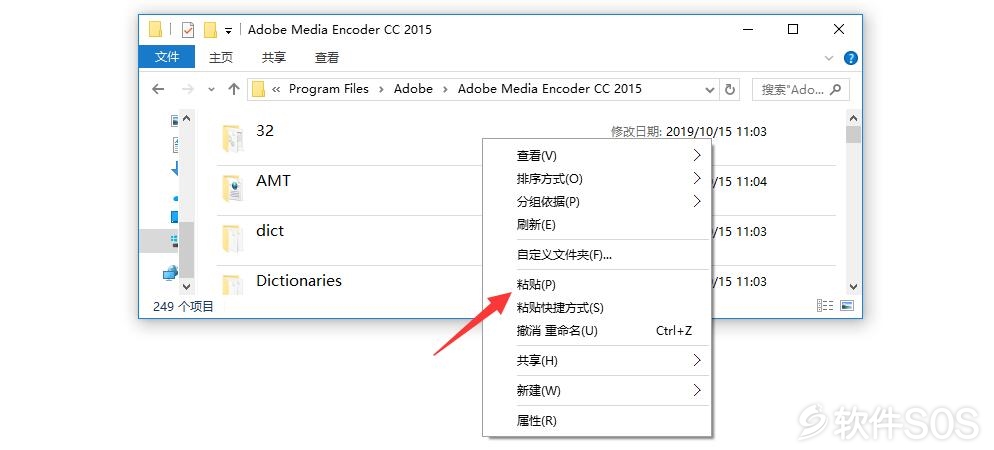Open the 排序方式(O) context submenu
This screenshot has width=994, height=450.
[597, 179]
